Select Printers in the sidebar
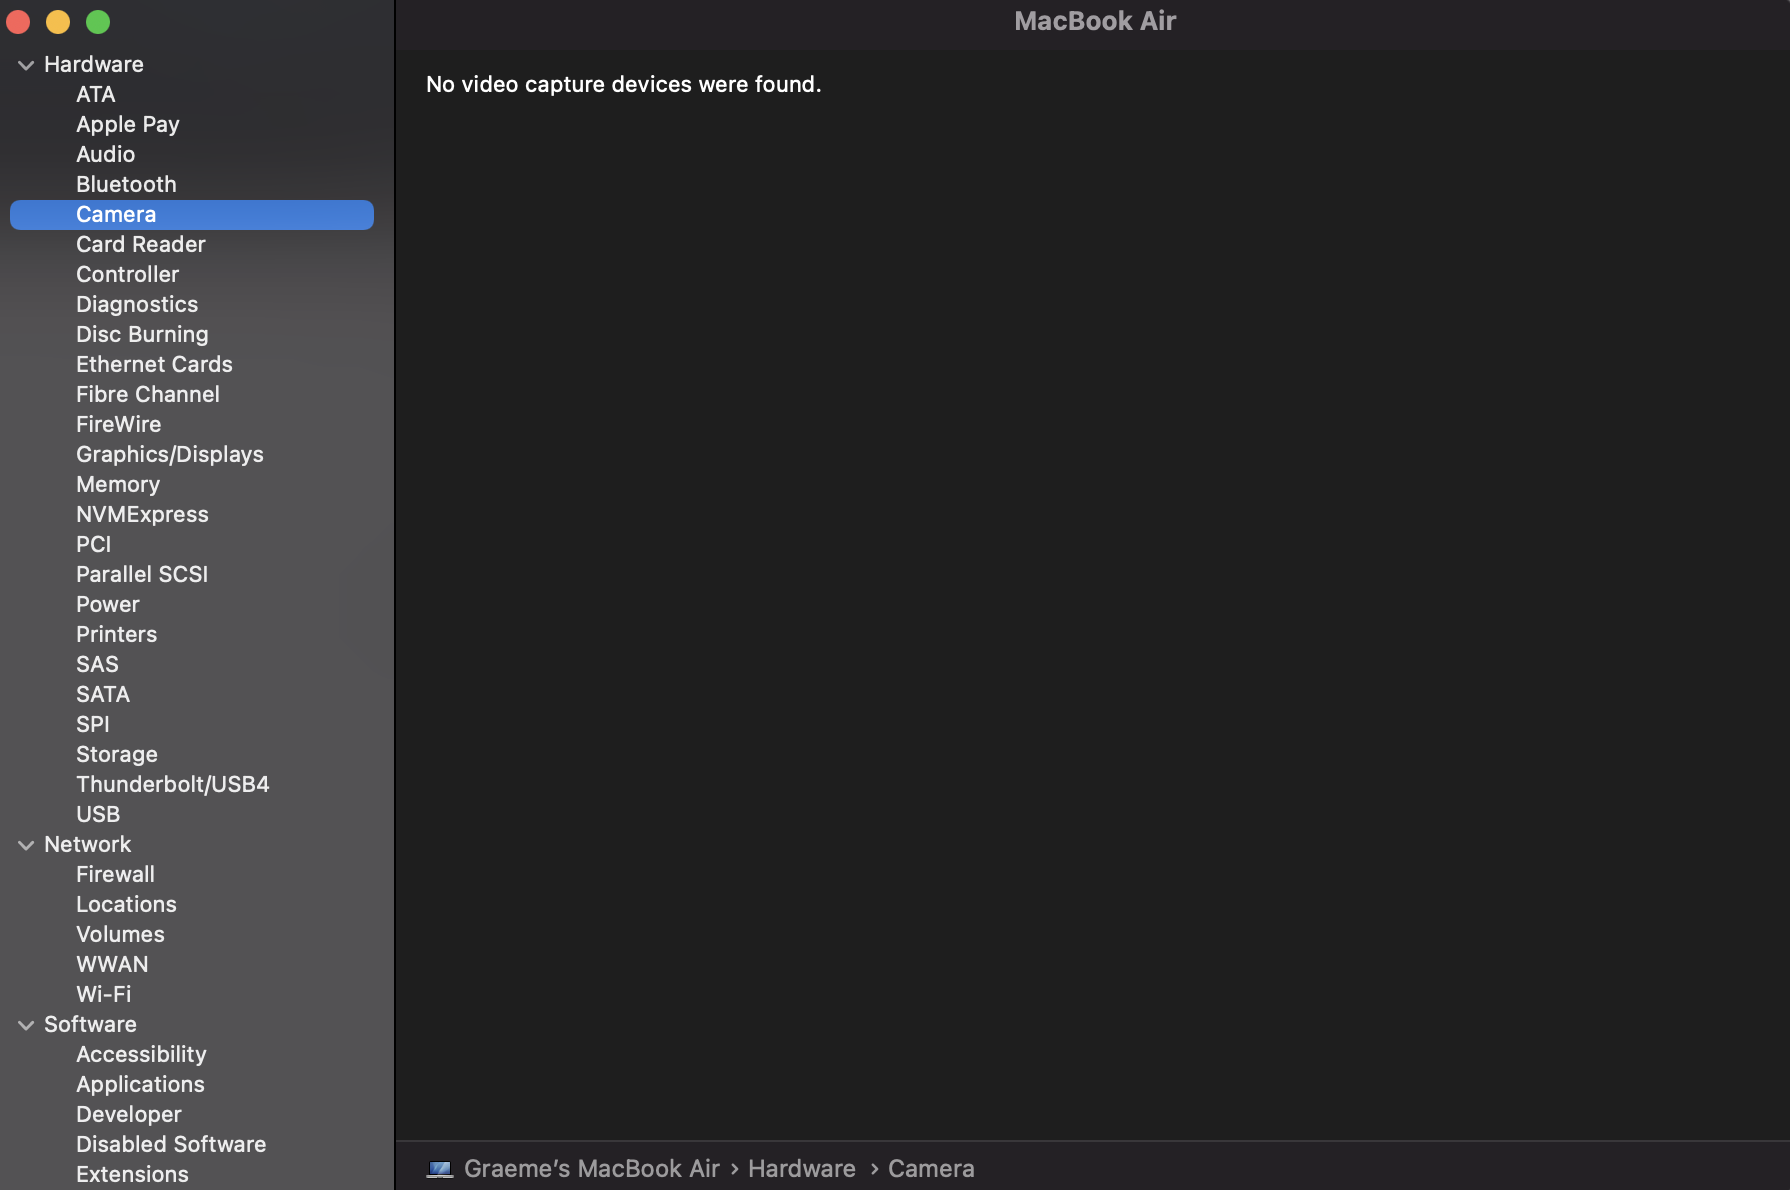1790x1190 pixels. (117, 634)
